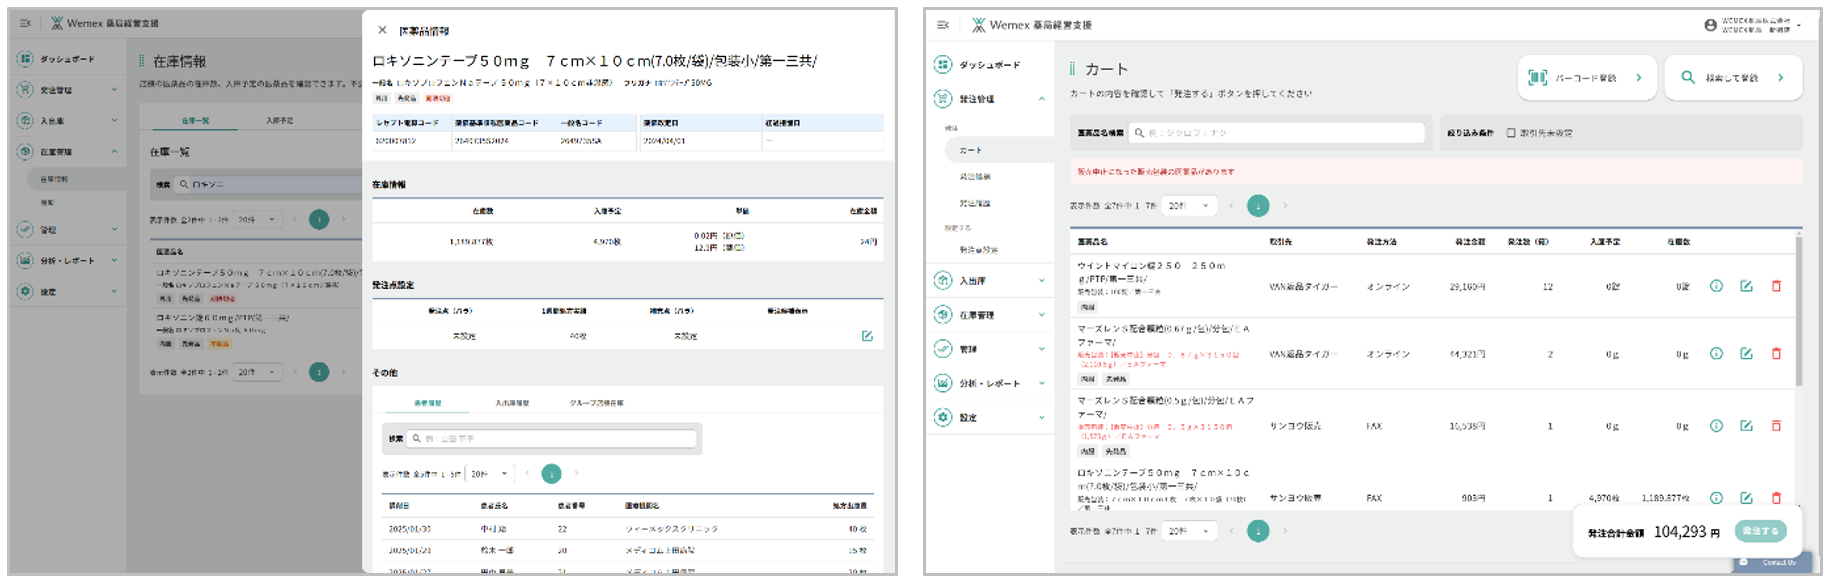Show info for the 44,321円 マーズレン row
Screen dimensions: 1828x580
(1716, 354)
